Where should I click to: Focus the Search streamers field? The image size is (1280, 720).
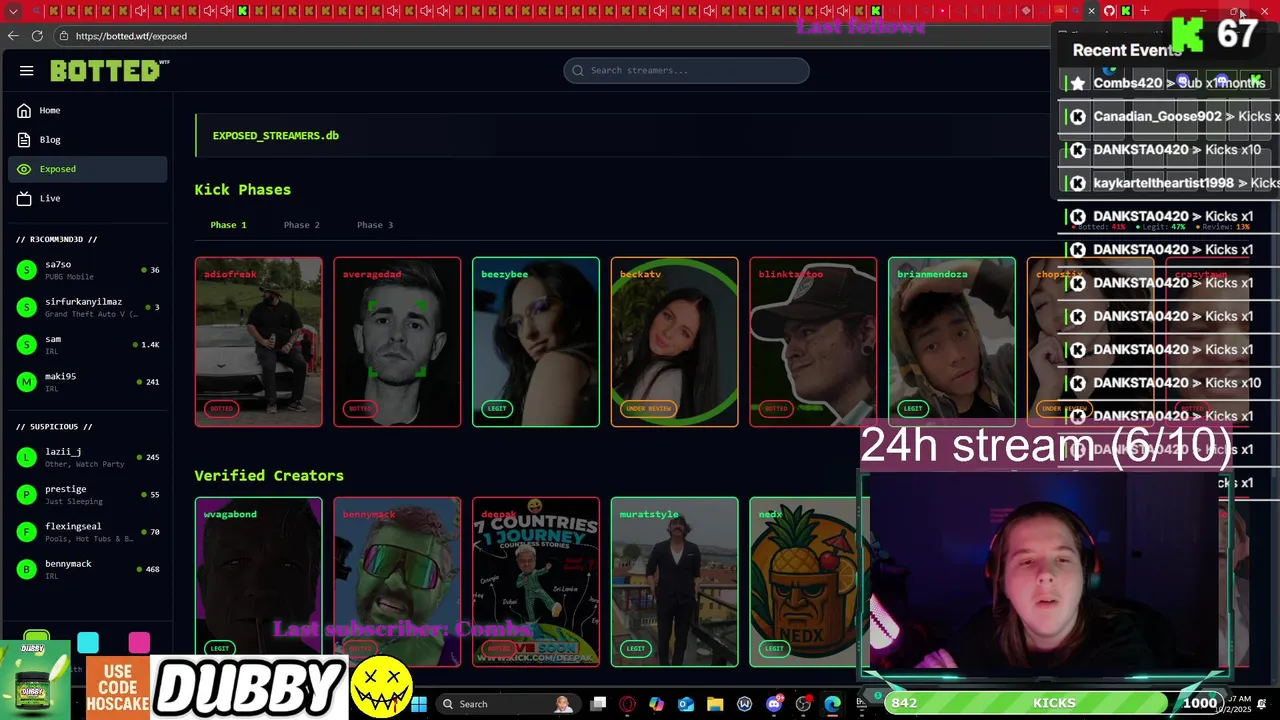coord(686,70)
